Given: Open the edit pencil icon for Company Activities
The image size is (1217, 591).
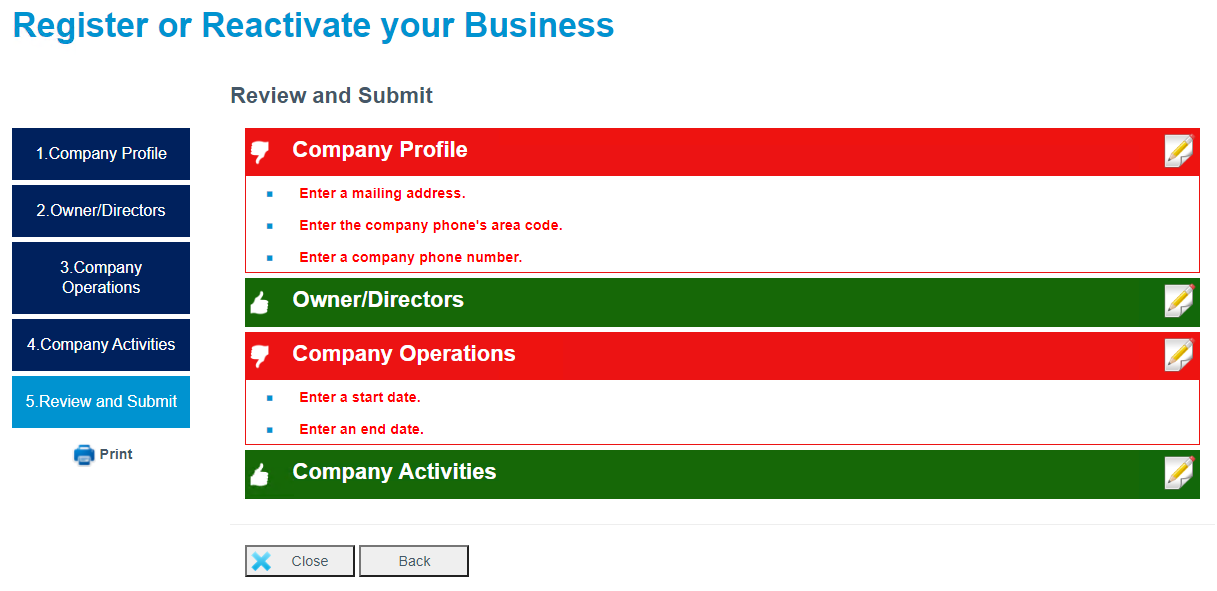Looking at the screenshot, I should point(1179,473).
